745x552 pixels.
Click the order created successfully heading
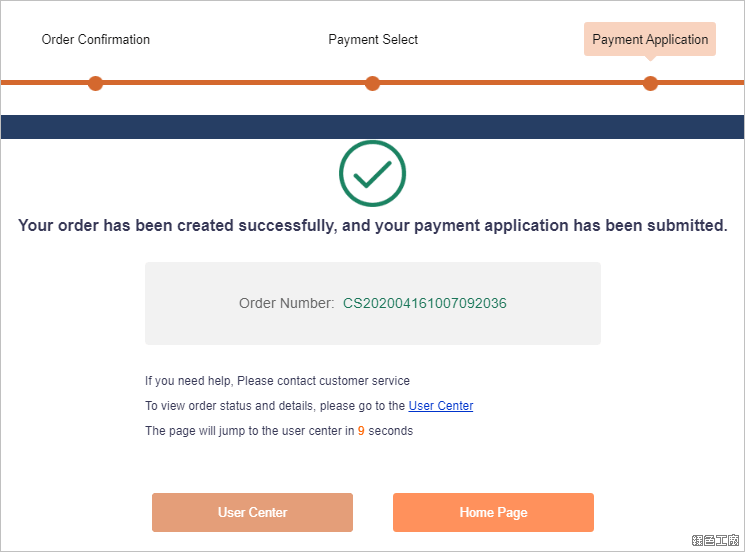coord(372,225)
